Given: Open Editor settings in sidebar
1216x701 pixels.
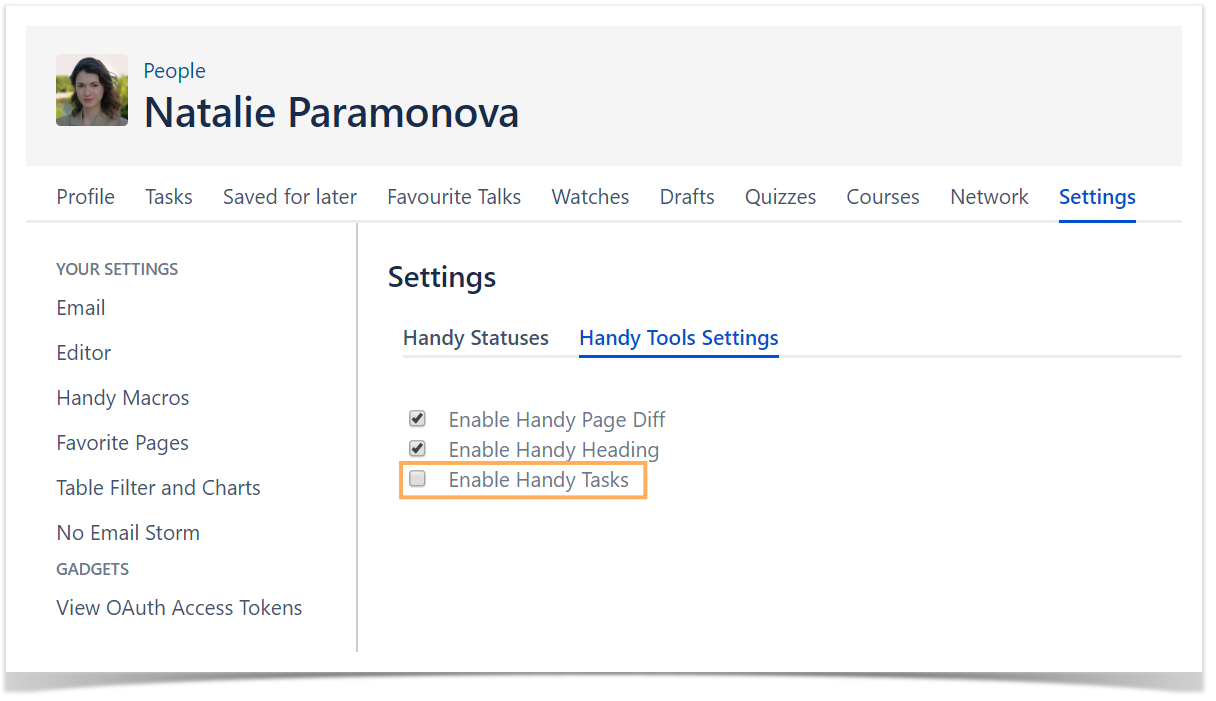Looking at the screenshot, I should point(84,353).
